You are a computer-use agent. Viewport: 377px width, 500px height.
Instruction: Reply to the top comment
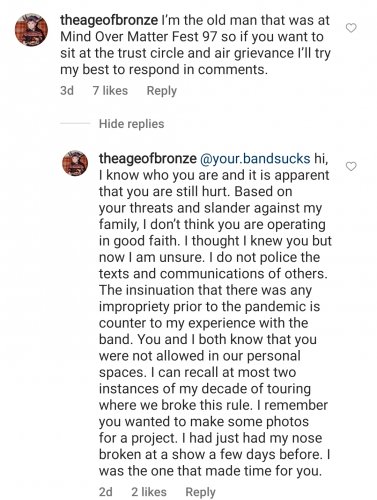(162, 91)
